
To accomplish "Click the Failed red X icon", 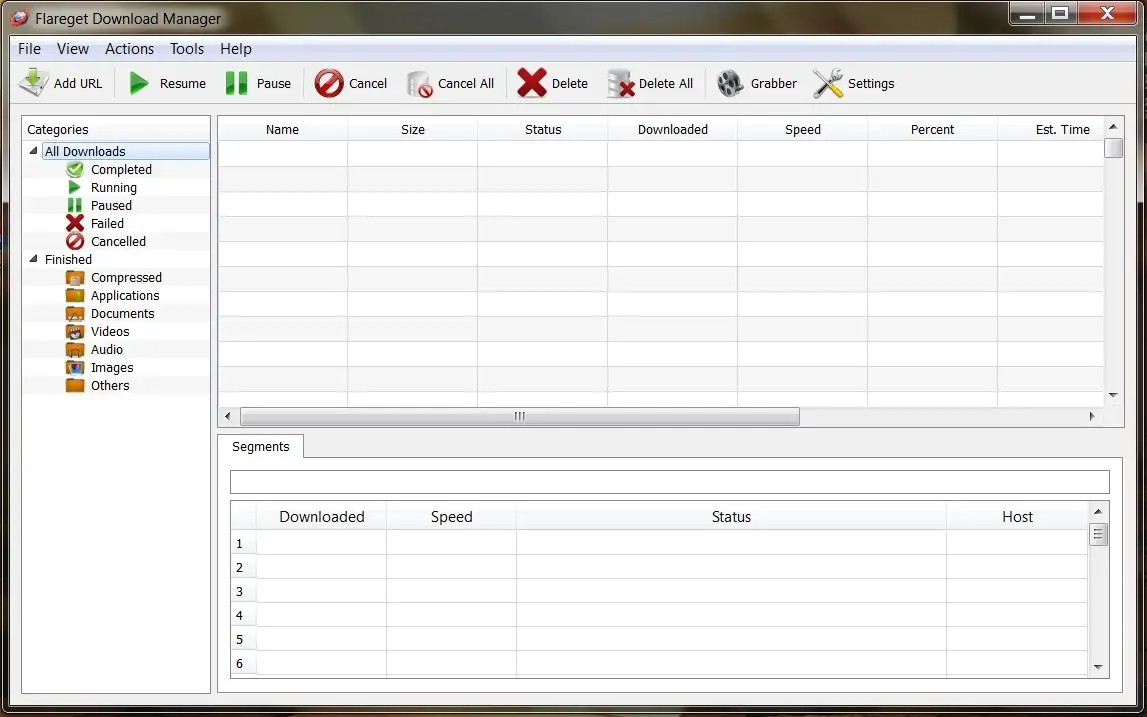I will point(75,223).
